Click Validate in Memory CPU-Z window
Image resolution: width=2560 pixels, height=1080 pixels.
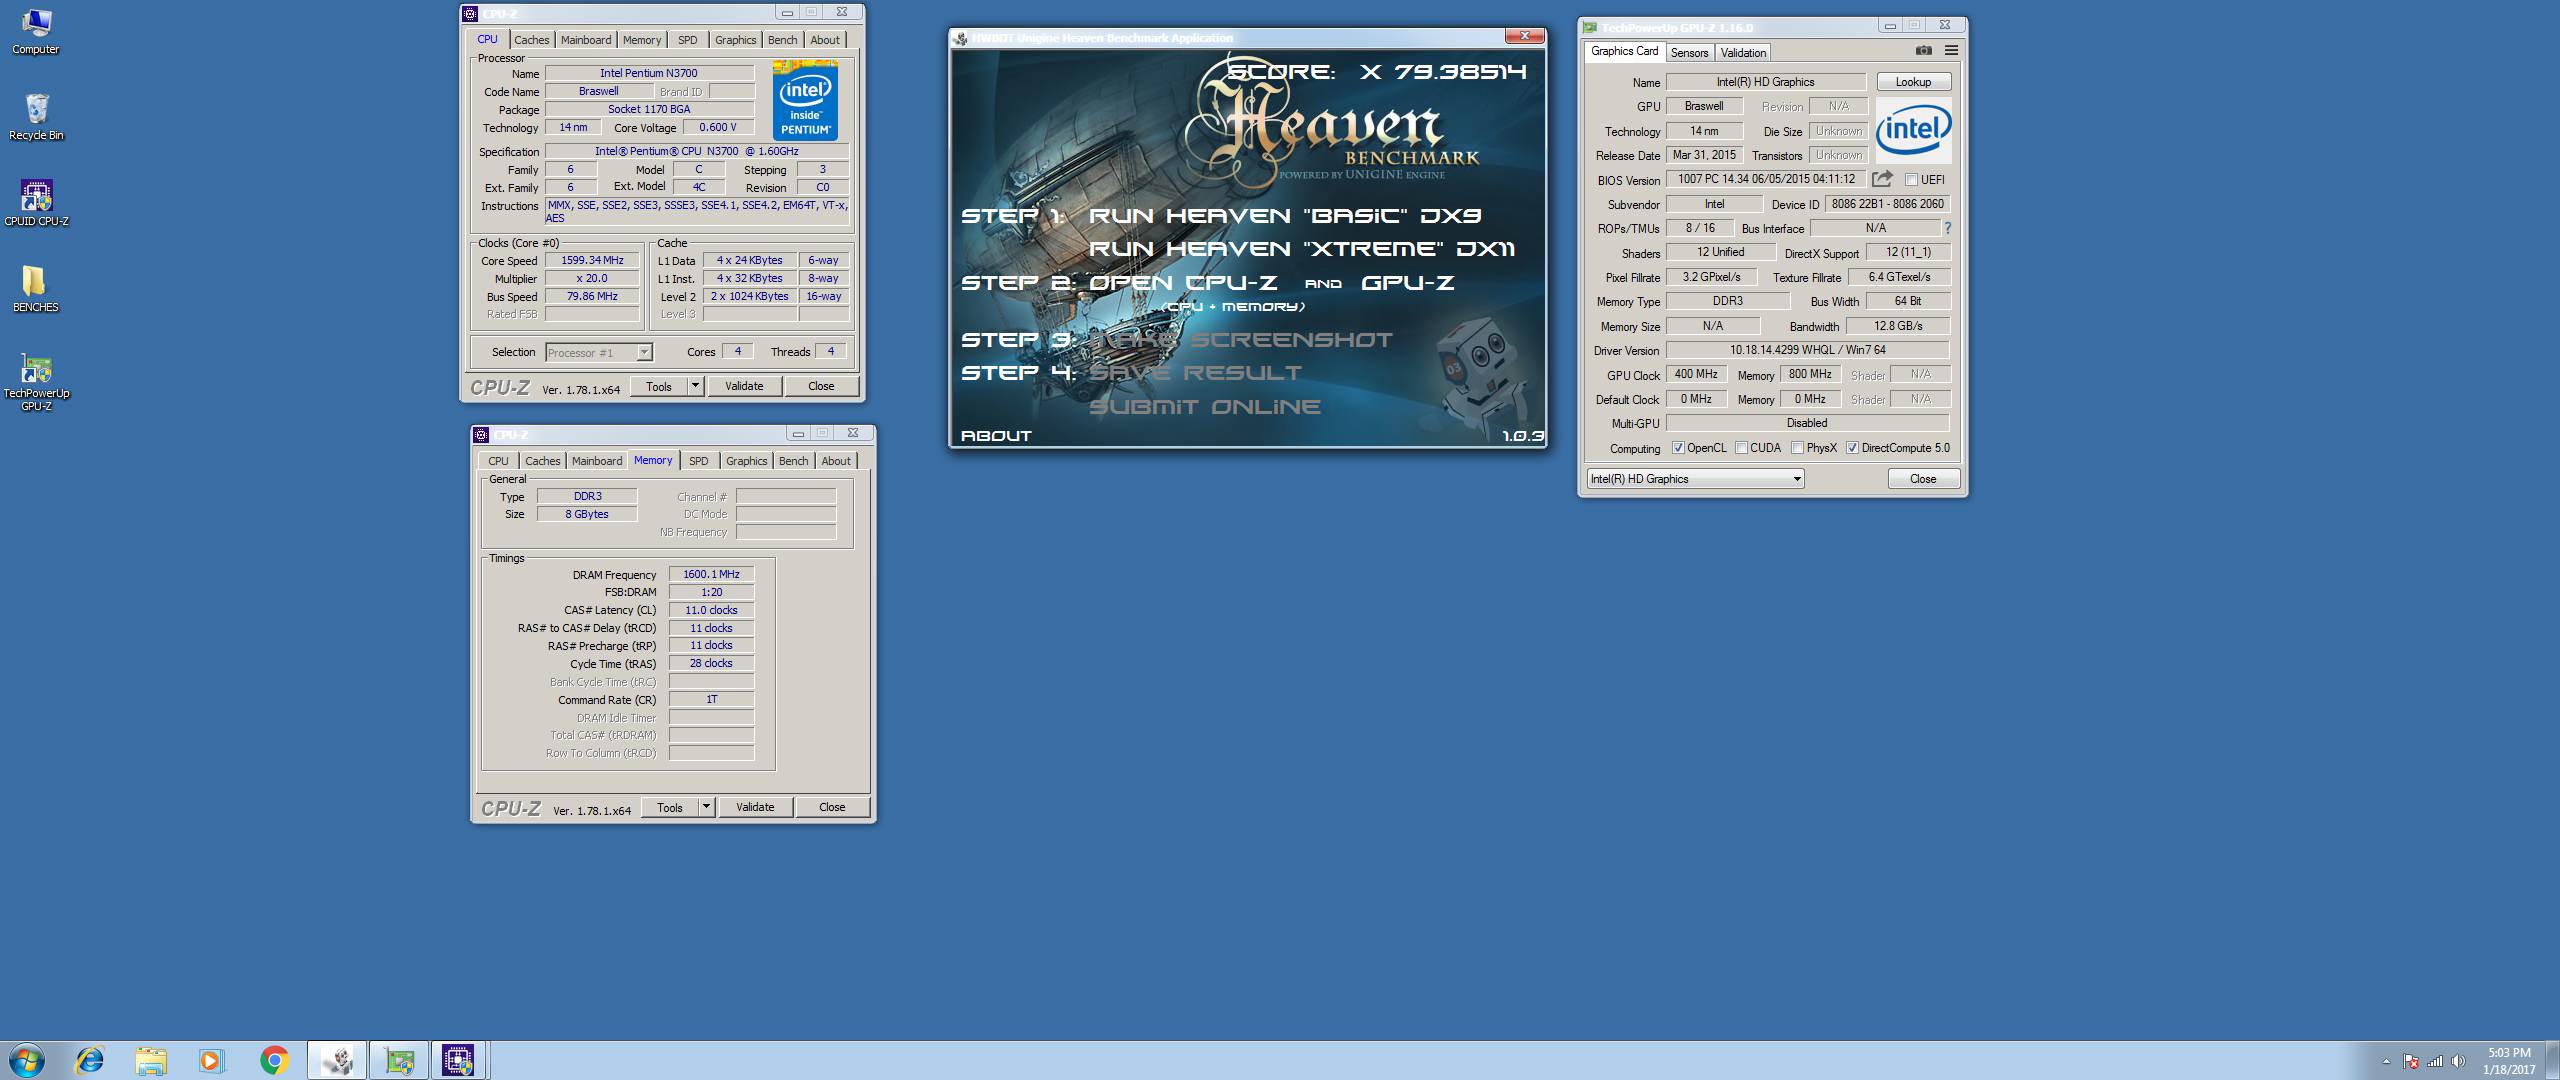[x=755, y=807]
